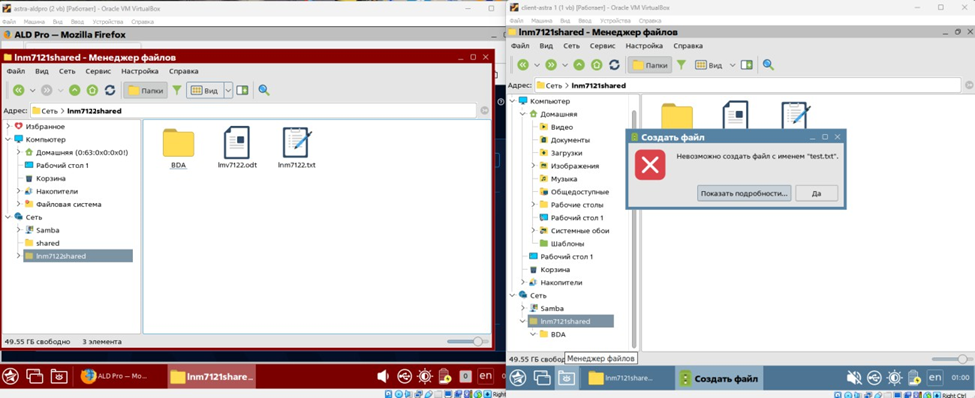Image resolution: width=975 pixels, height=398 pixels.
Task: Select Корзина in left tree
Action: 45,178
